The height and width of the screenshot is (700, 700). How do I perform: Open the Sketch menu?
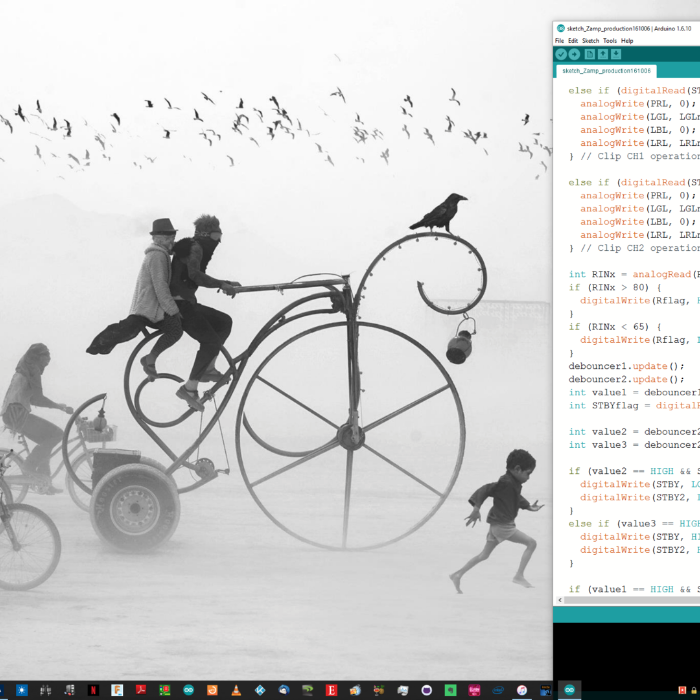point(590,41)
